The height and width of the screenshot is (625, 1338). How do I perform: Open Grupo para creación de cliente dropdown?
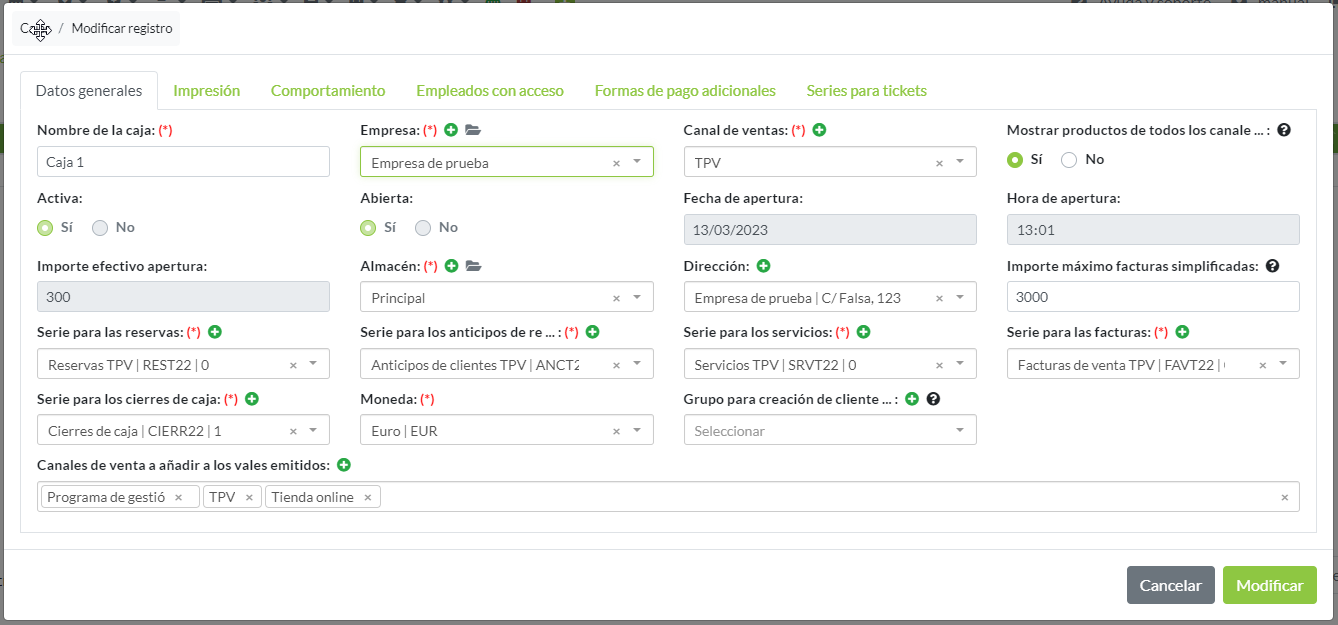tap(959, 430)
